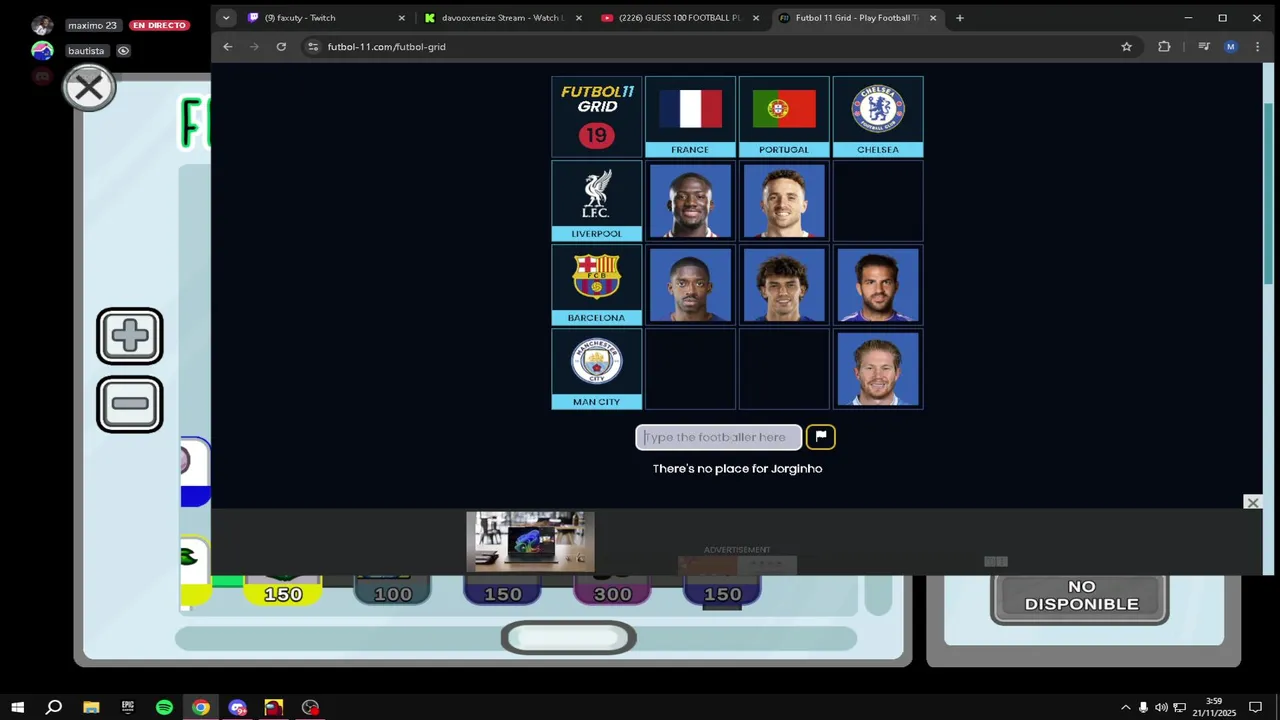
Task: Reload the futbol-11 page
Action: [x=281, y=47]
